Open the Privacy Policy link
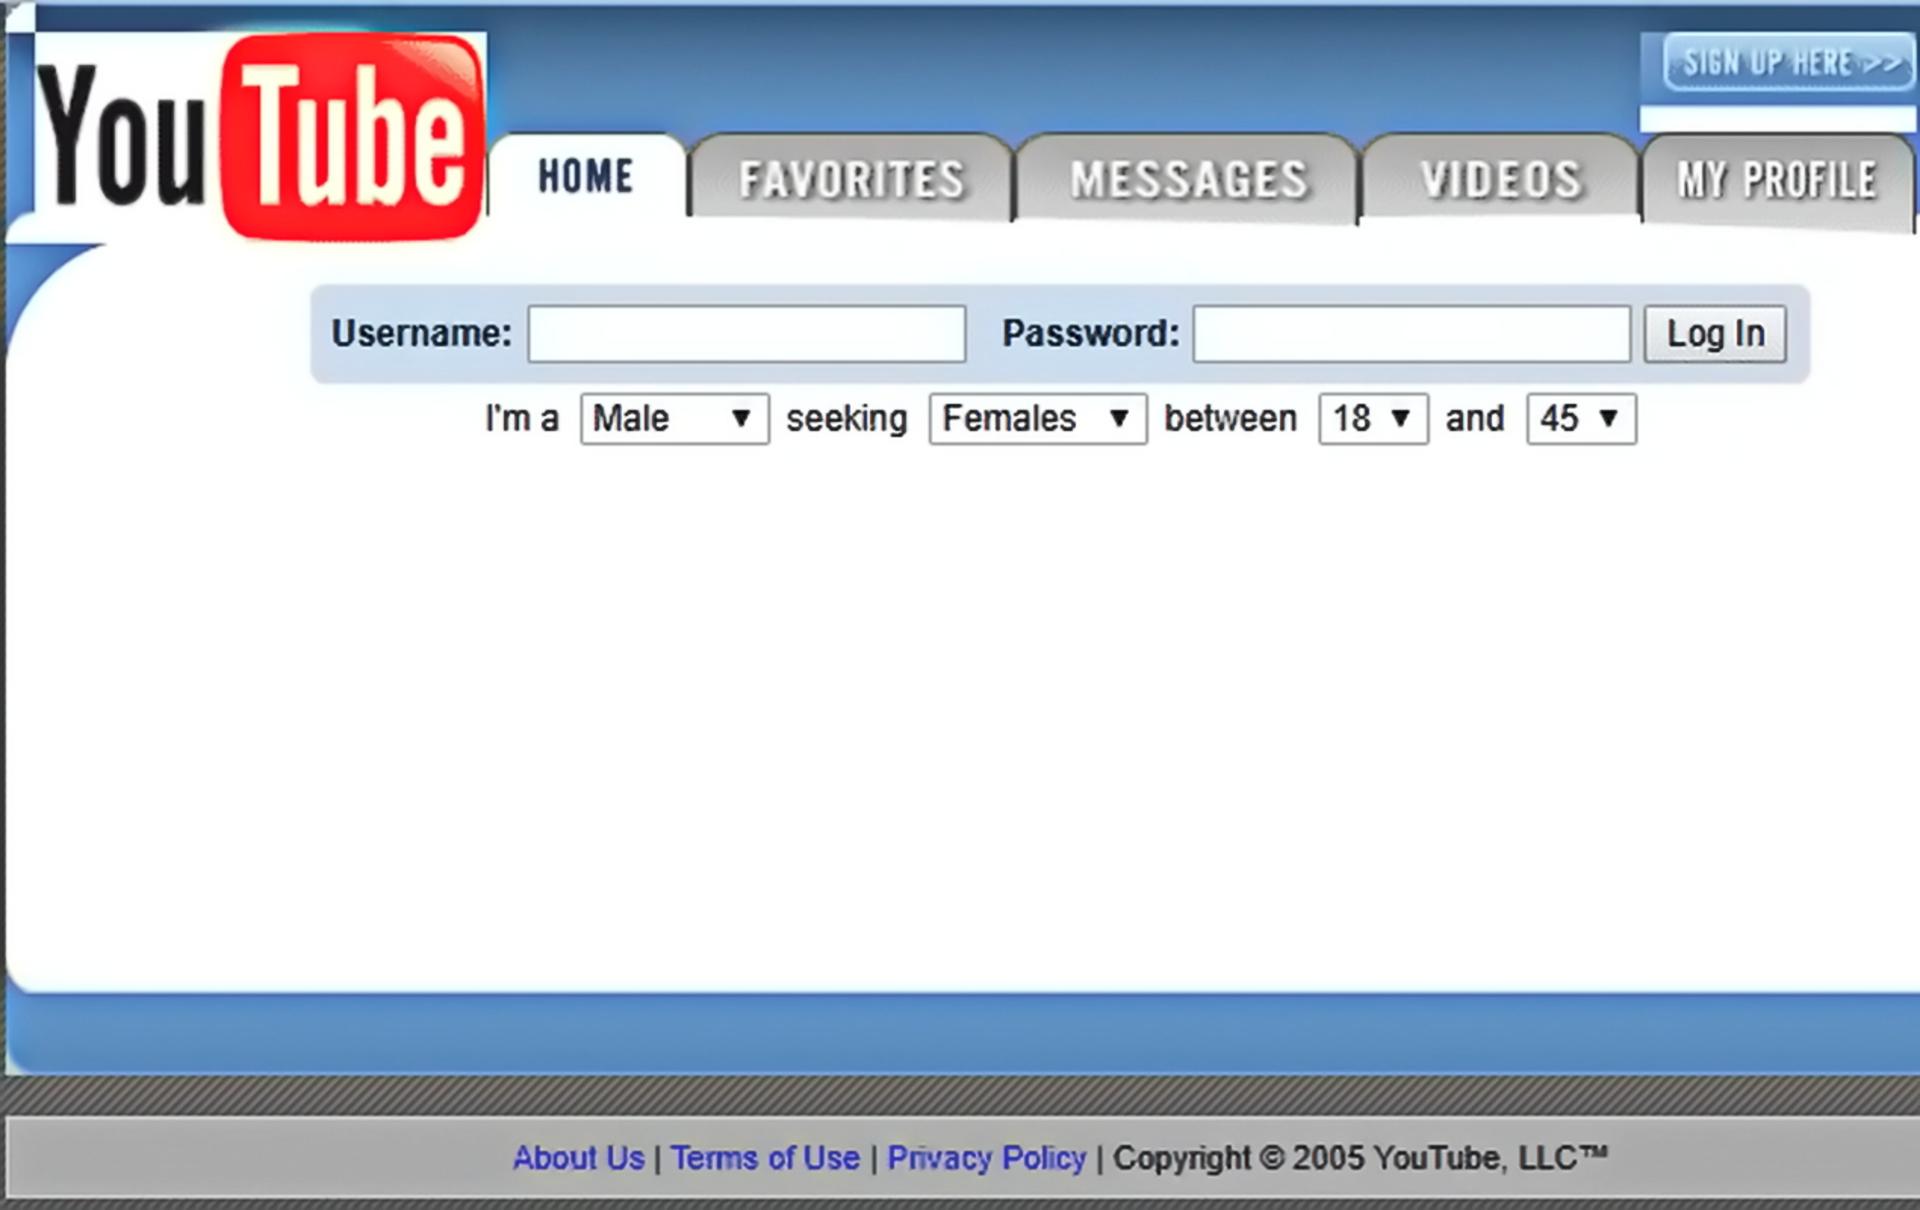Image resolution: width=1920 pixels, height=1210 pixels. (986, 1158)
